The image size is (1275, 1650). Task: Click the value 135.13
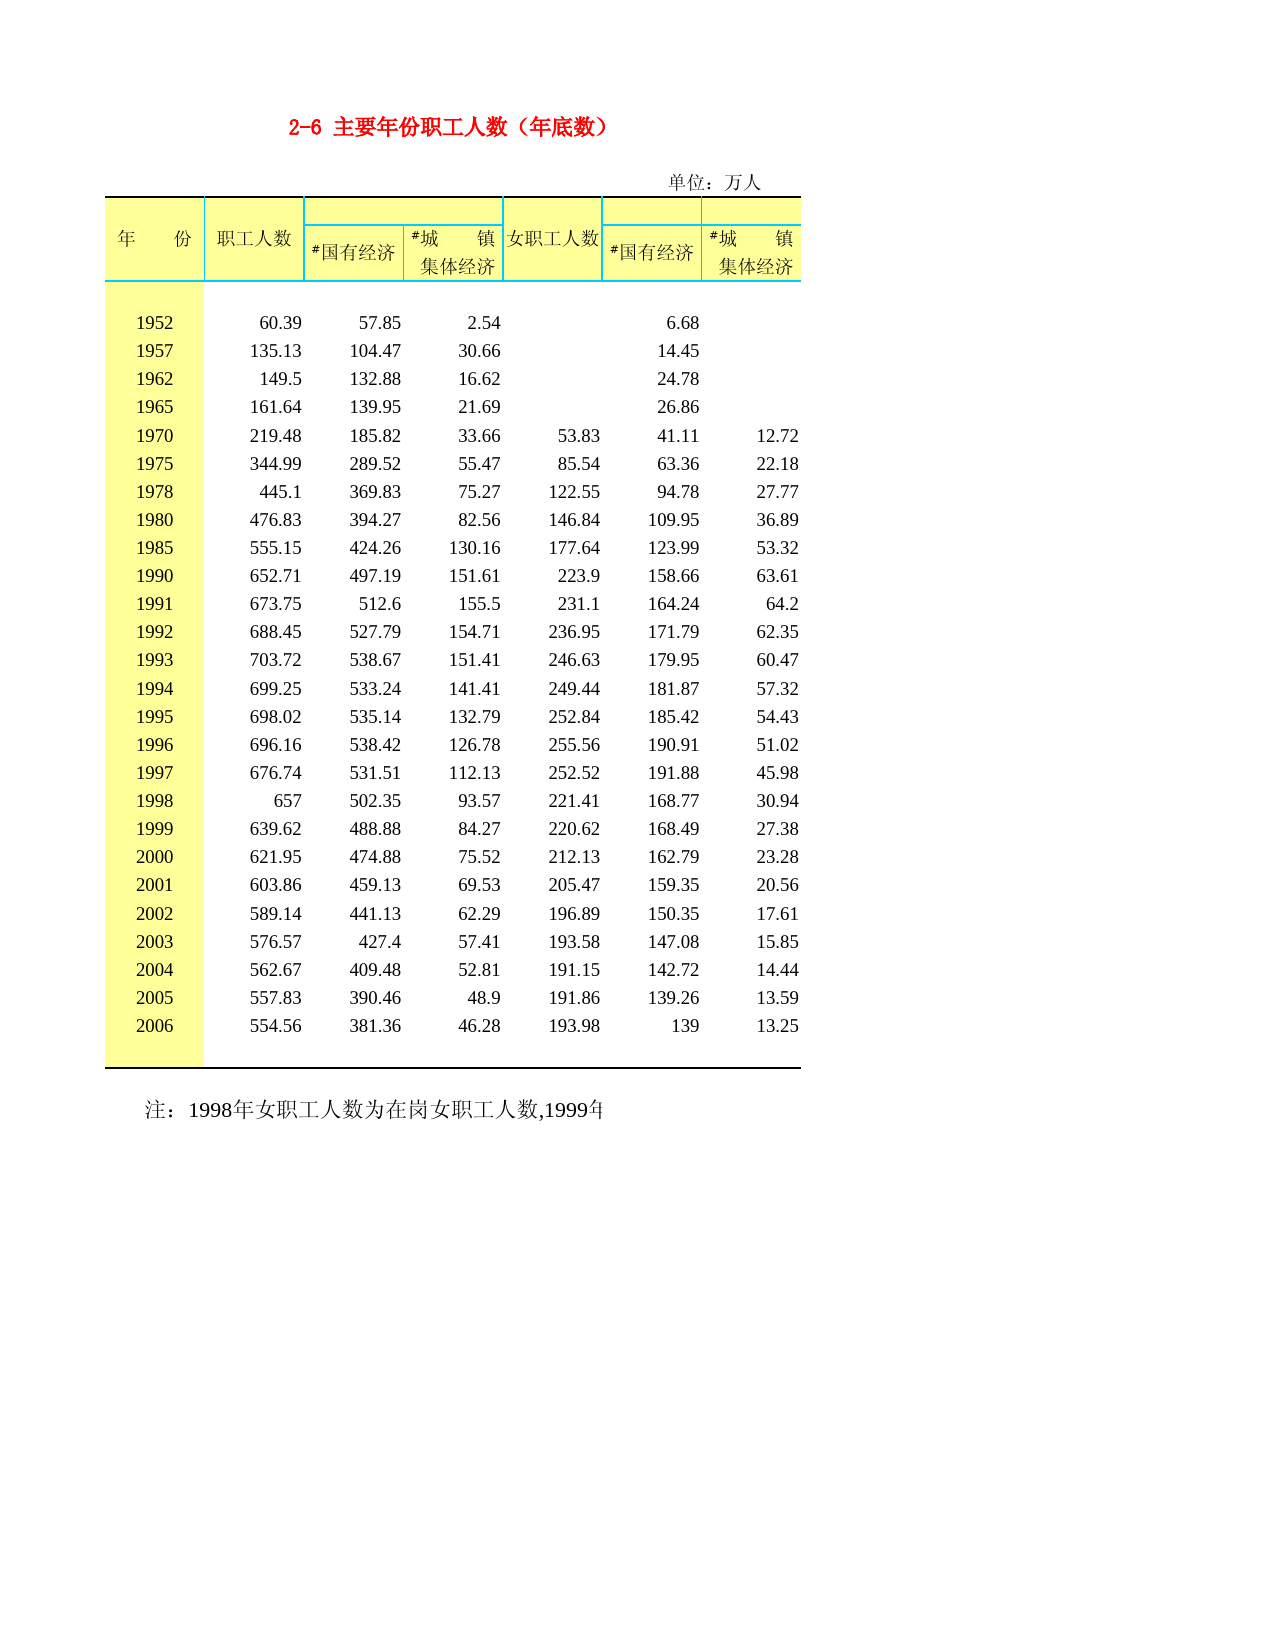click(x=276, y=351)
